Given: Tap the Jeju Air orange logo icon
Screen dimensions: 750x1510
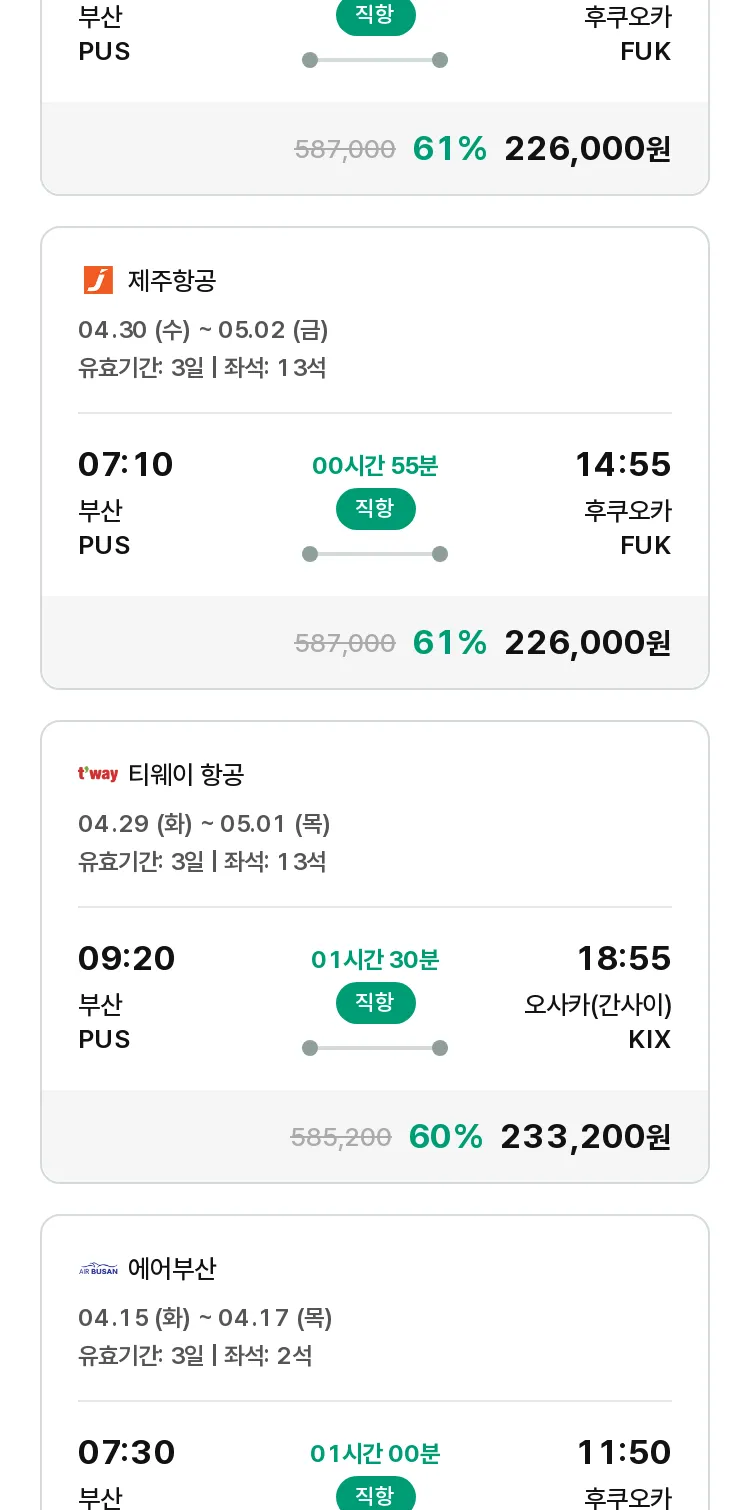Looking at the screenshot, I should pyautogui.click(x=98, y=280).
